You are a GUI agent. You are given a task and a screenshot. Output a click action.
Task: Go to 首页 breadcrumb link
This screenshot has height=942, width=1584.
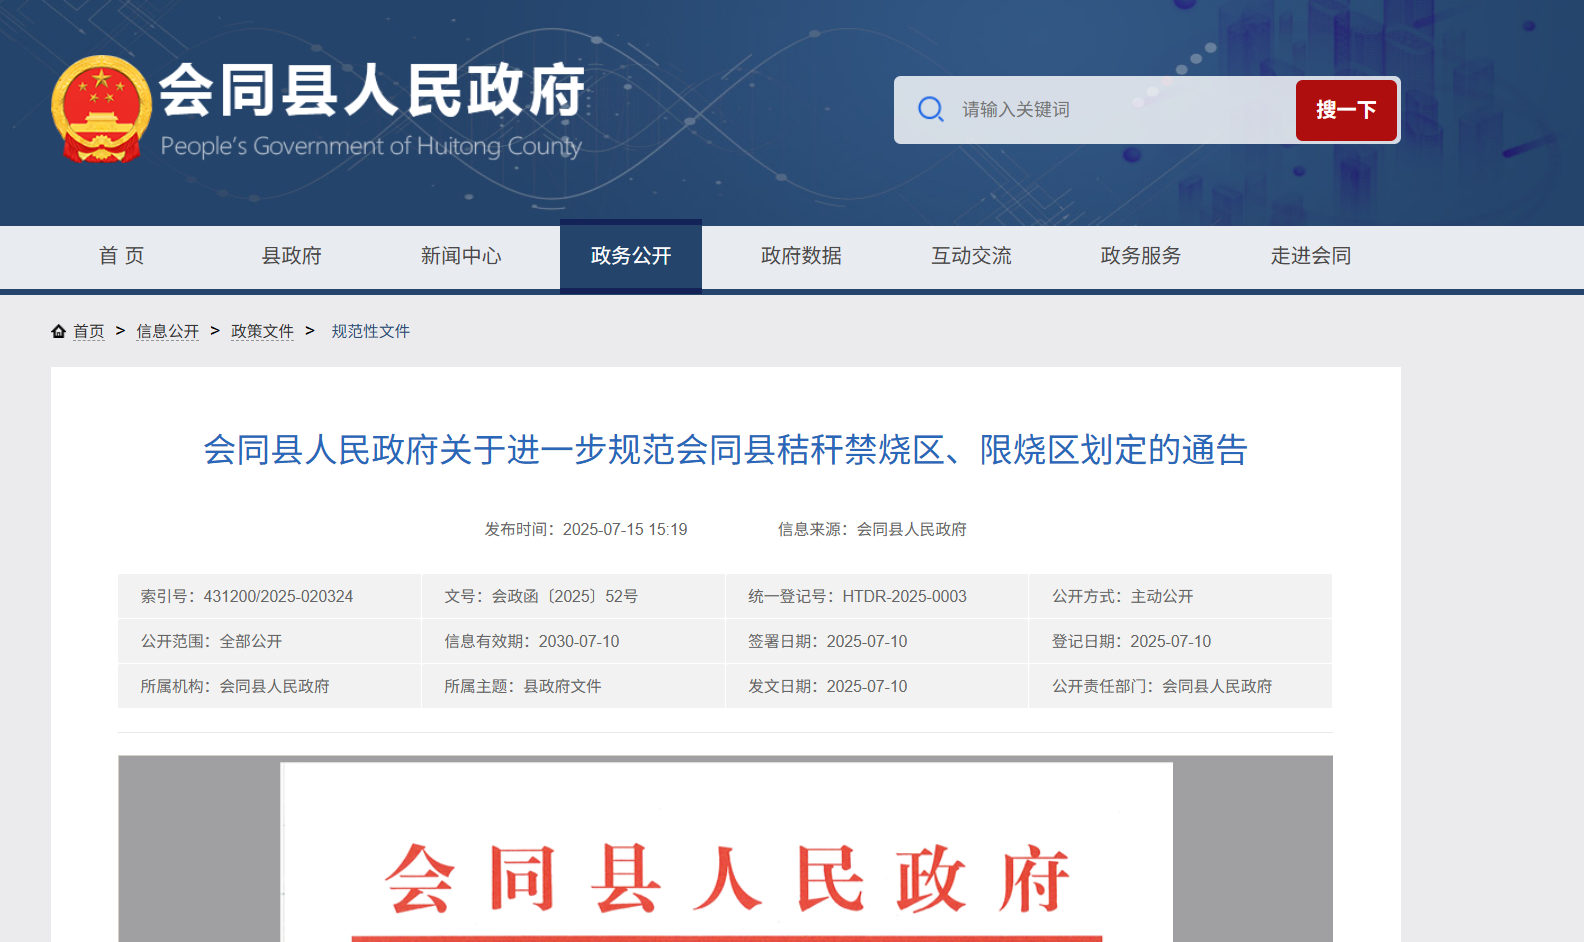[89, 331]
